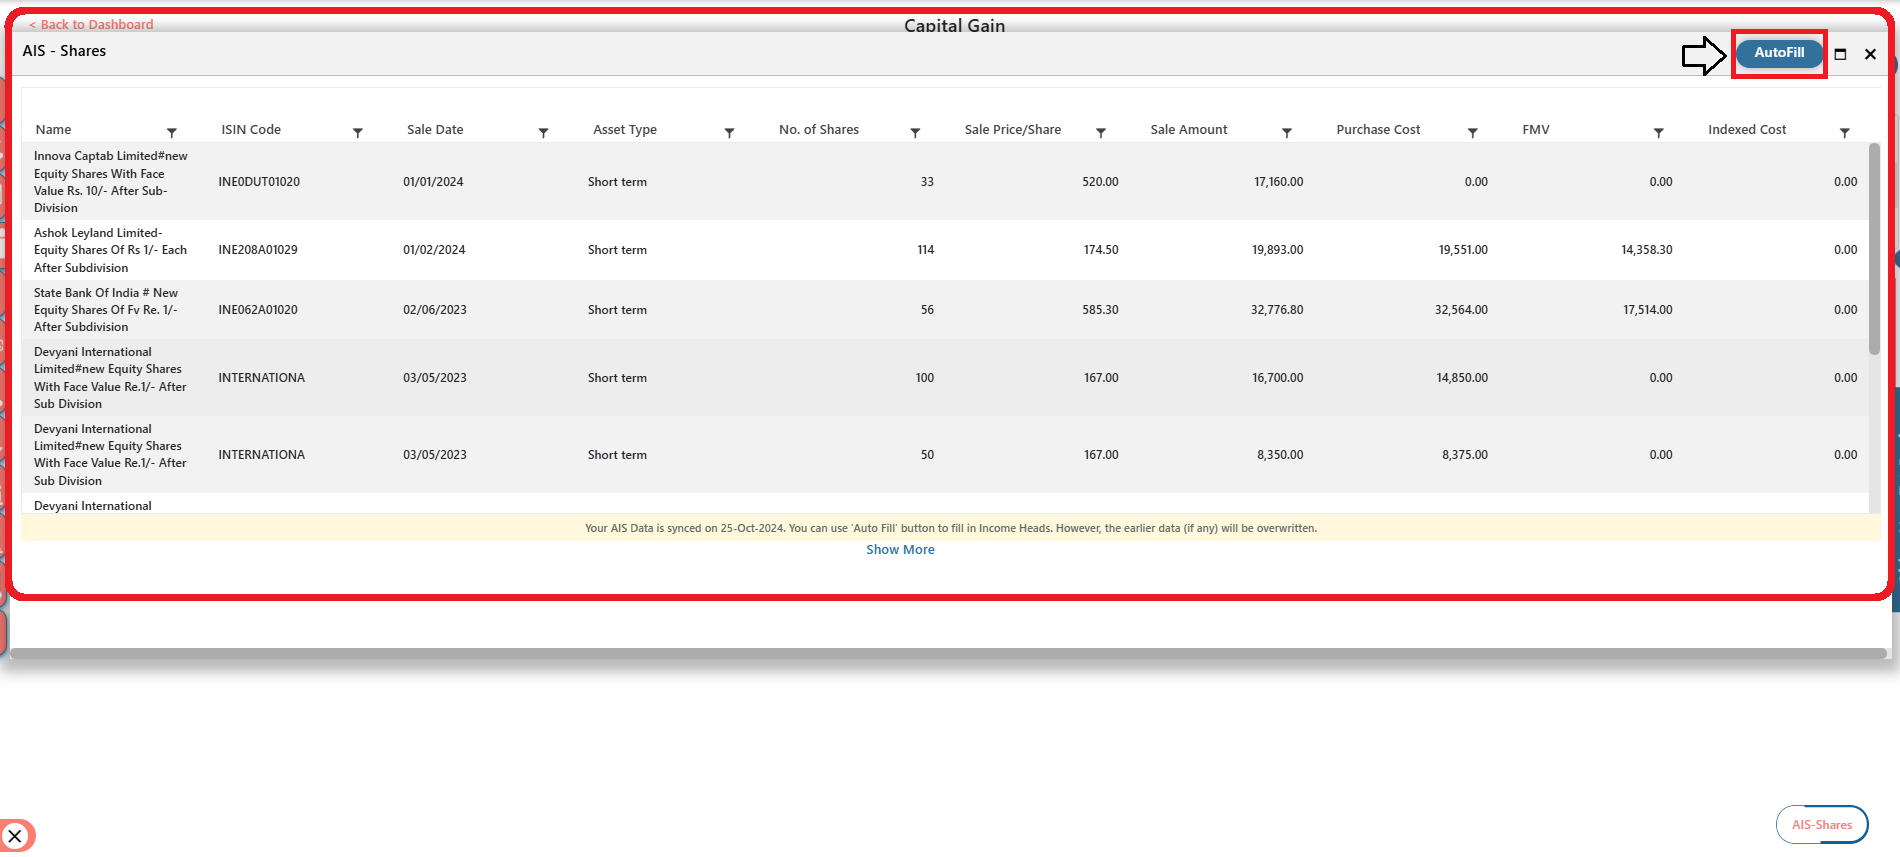Click the Capital Gain page title
Image resolution: width=1900 pixels, height=857 pixels.
click(x=954, y=25)
